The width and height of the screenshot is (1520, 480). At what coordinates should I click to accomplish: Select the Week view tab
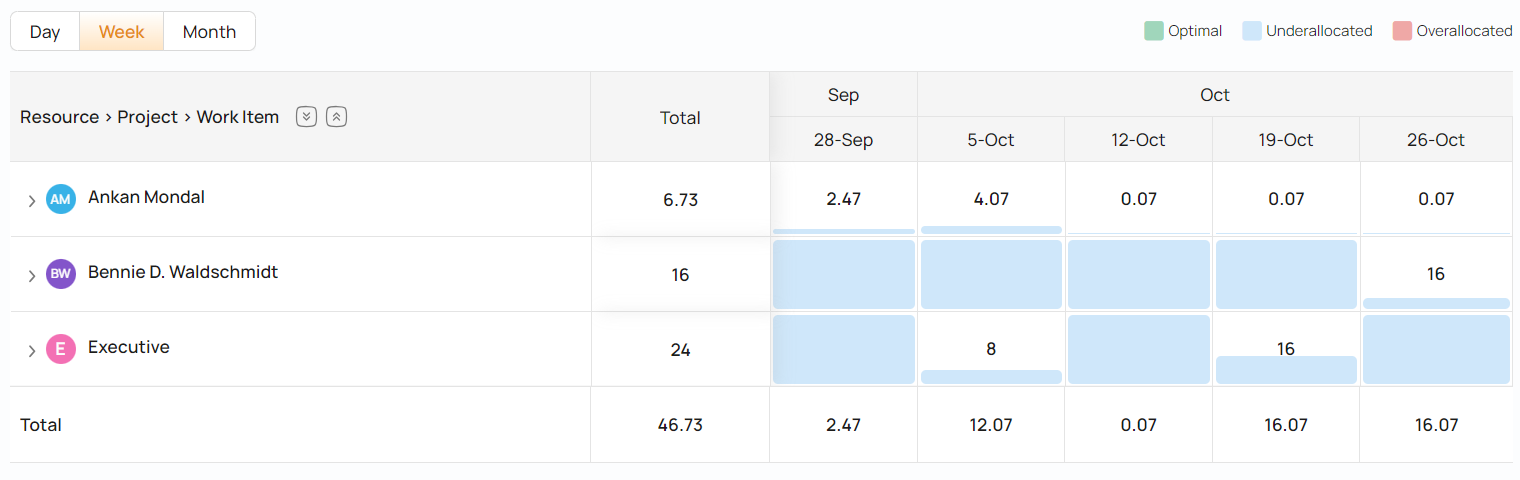click(122, 31)
